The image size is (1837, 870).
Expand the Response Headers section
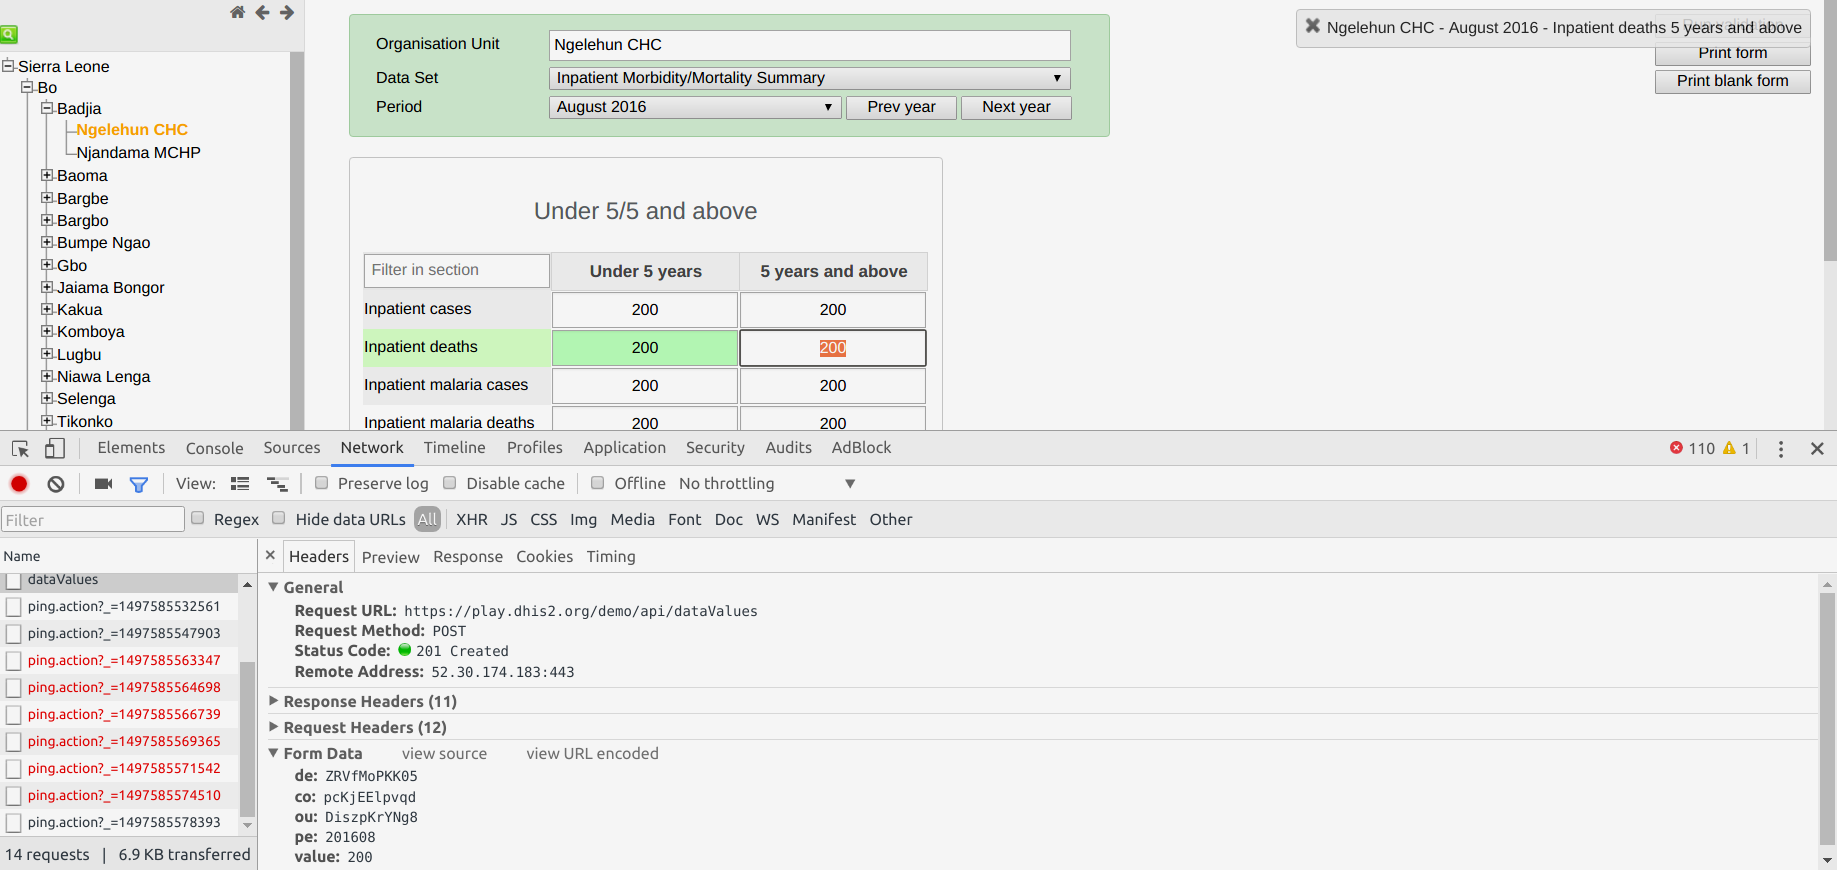click(369, 701)
